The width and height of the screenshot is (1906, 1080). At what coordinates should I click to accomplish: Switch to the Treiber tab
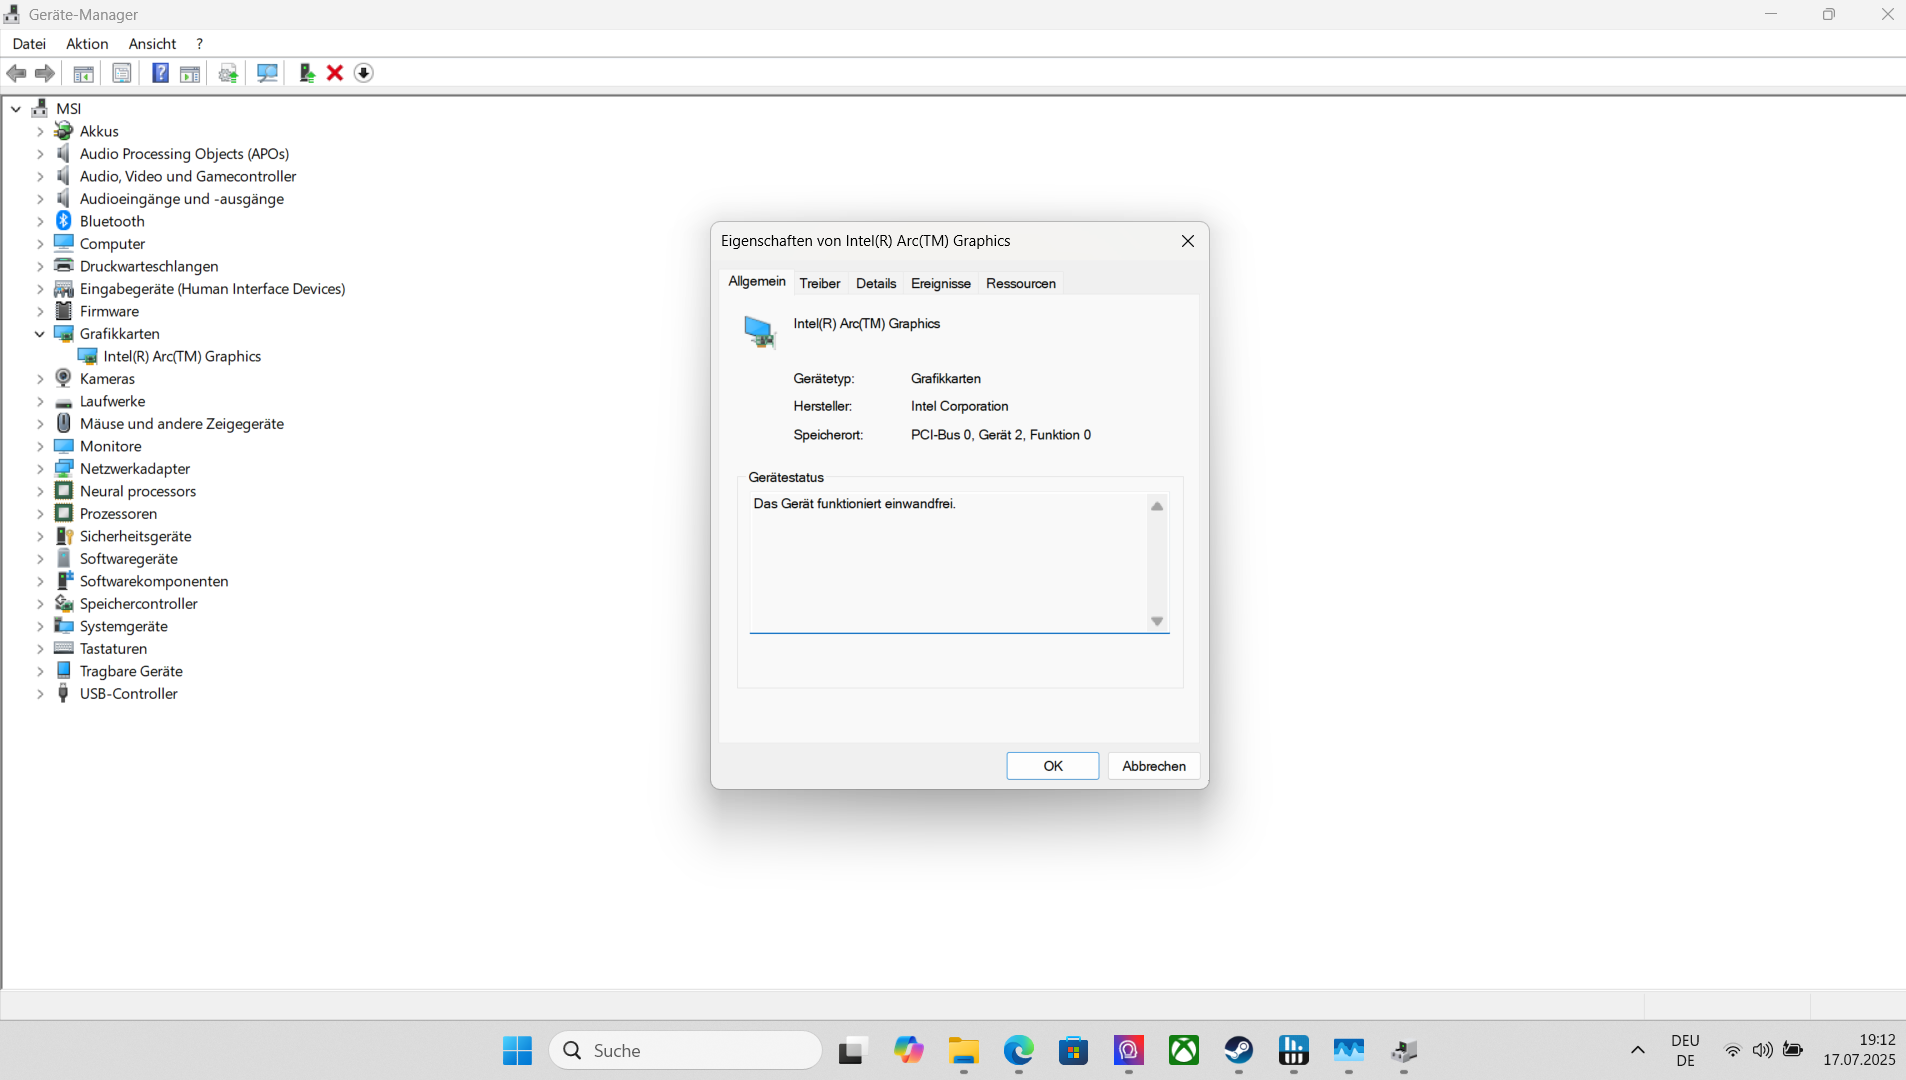pos(820,283)
